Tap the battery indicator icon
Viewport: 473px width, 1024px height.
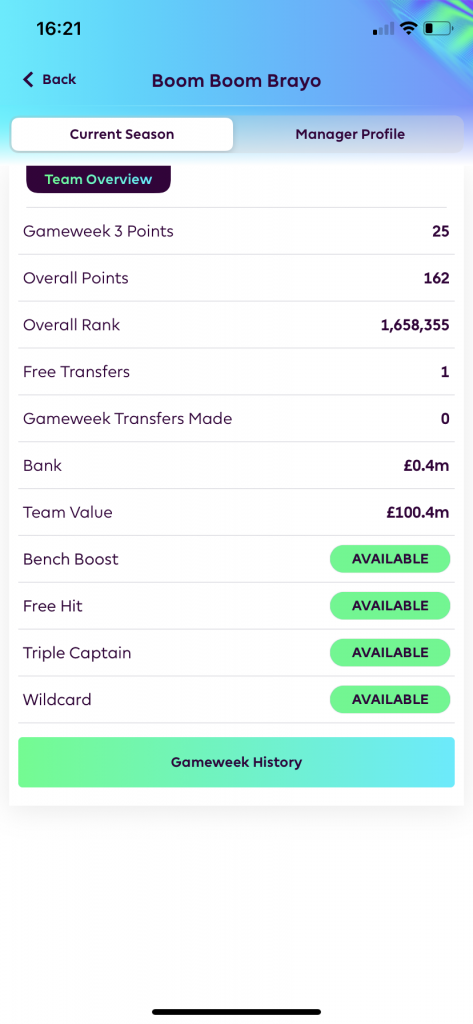(x=438, y=28)
